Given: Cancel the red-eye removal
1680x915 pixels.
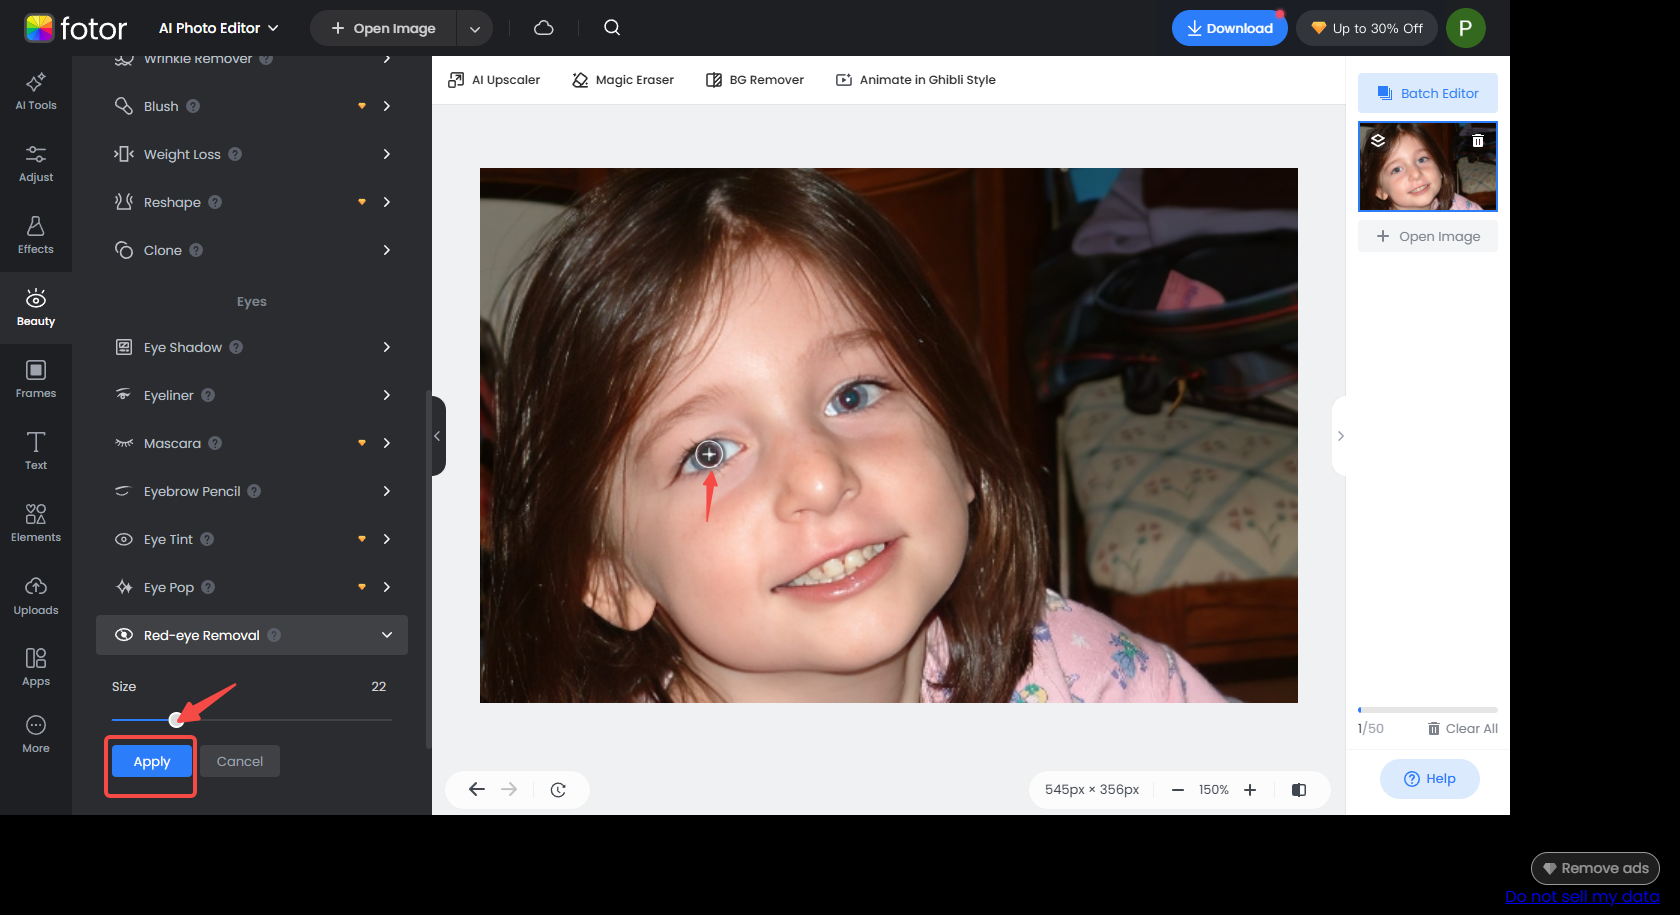Looking at the screenshot, I should point(240,761).
